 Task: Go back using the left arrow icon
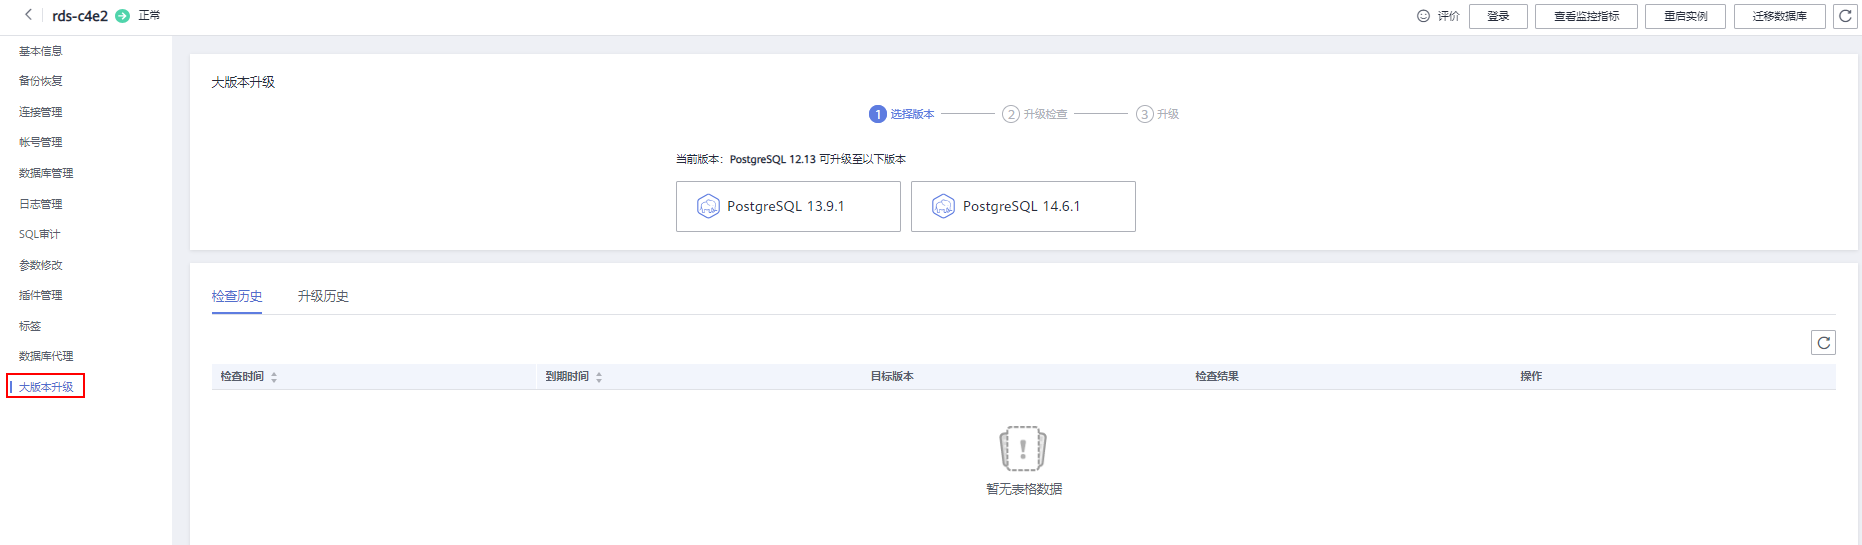coord(28,15)
